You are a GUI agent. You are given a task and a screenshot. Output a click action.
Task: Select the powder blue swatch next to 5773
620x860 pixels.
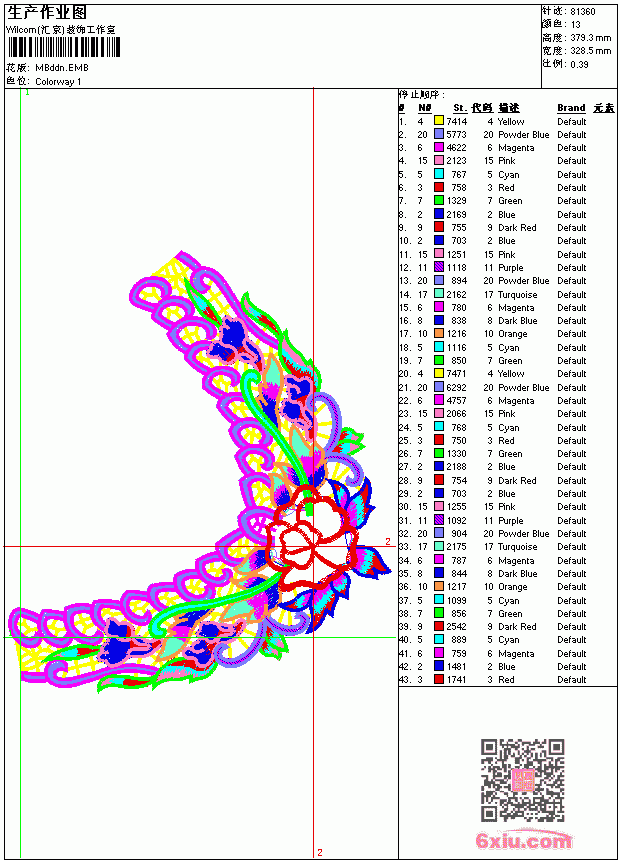tap(439, 134)
